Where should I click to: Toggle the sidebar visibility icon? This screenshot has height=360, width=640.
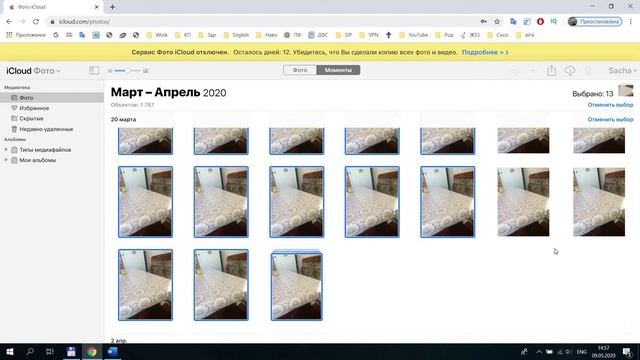pyautogui.click(x=94, y=71)
